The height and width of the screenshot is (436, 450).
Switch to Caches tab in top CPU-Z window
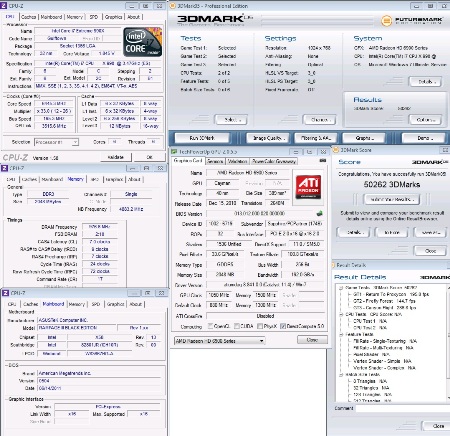click(x=29, y=17)
